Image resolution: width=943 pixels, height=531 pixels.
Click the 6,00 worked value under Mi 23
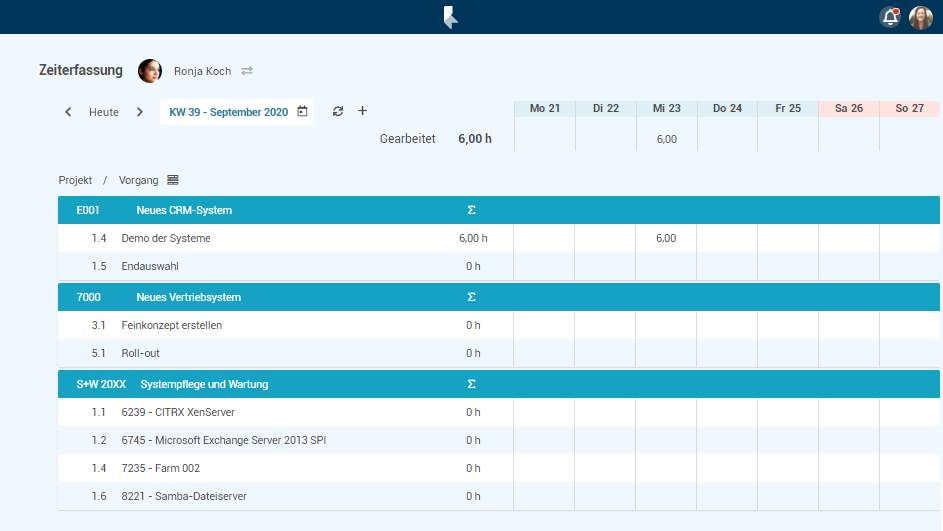666,139
